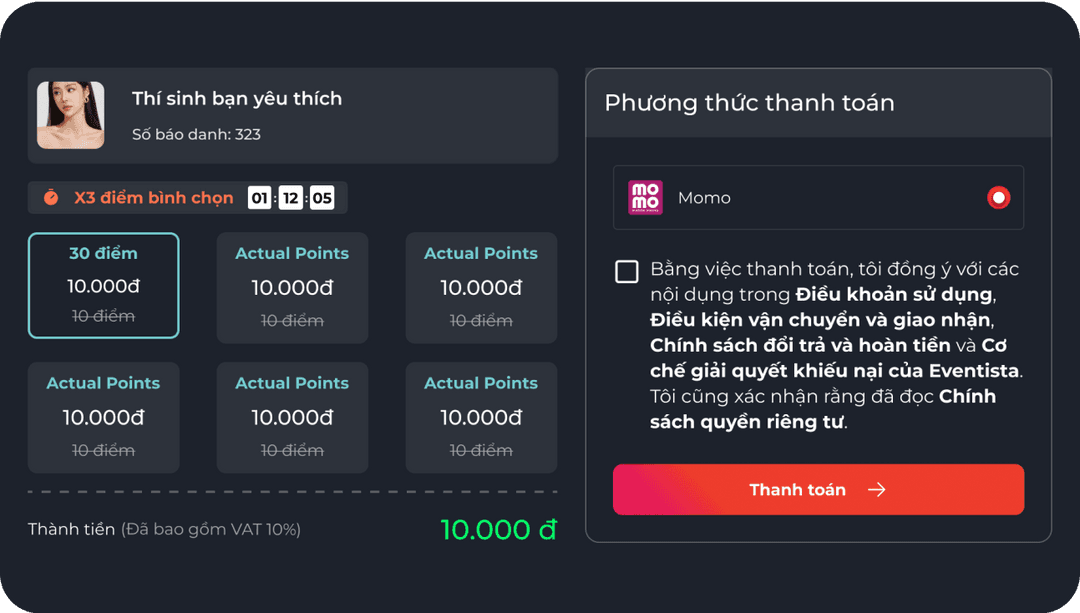Viewport: 1080px width, 613px height.
Task: Tick the payment terms agreement checkbox
Action: pos(627,272)
